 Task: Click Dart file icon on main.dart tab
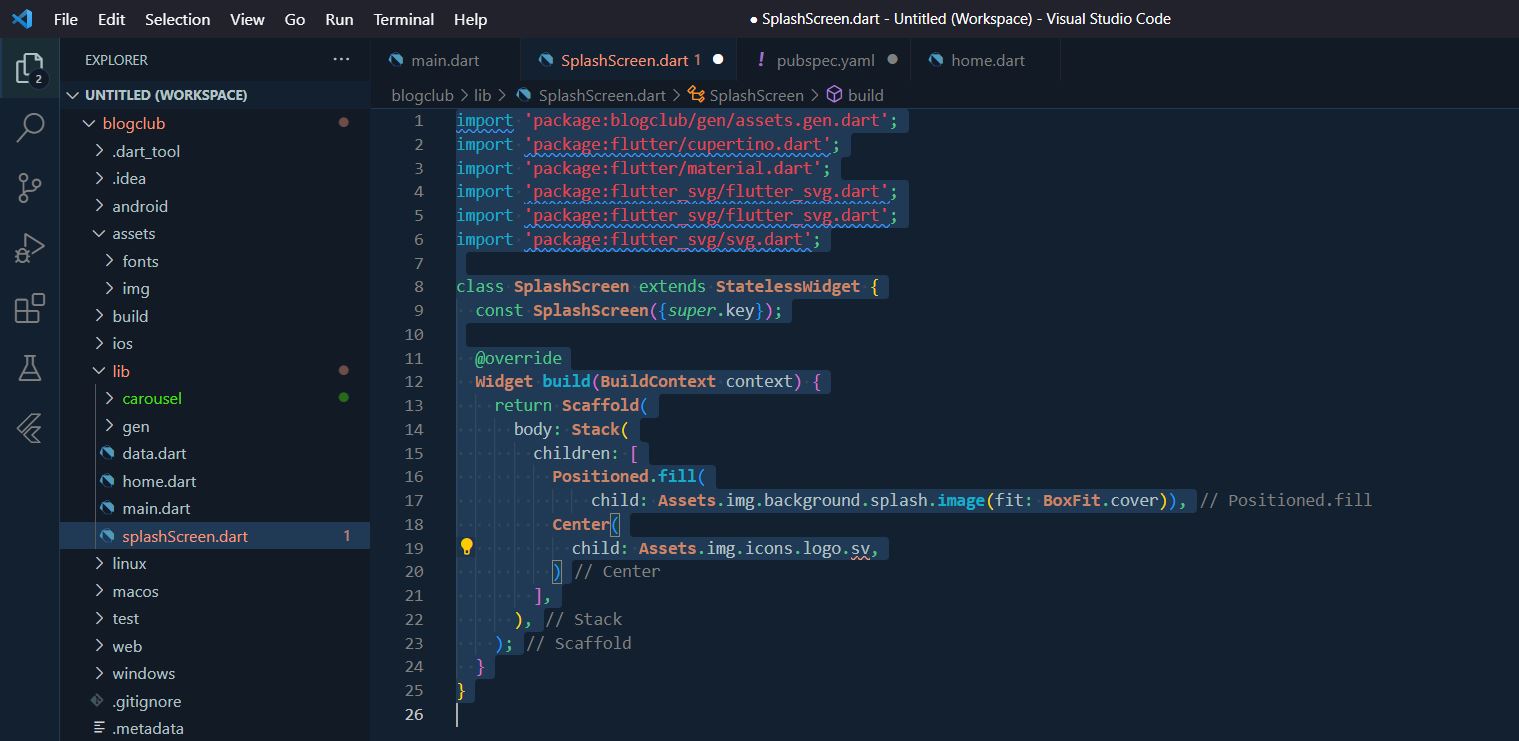click(396, 60)
